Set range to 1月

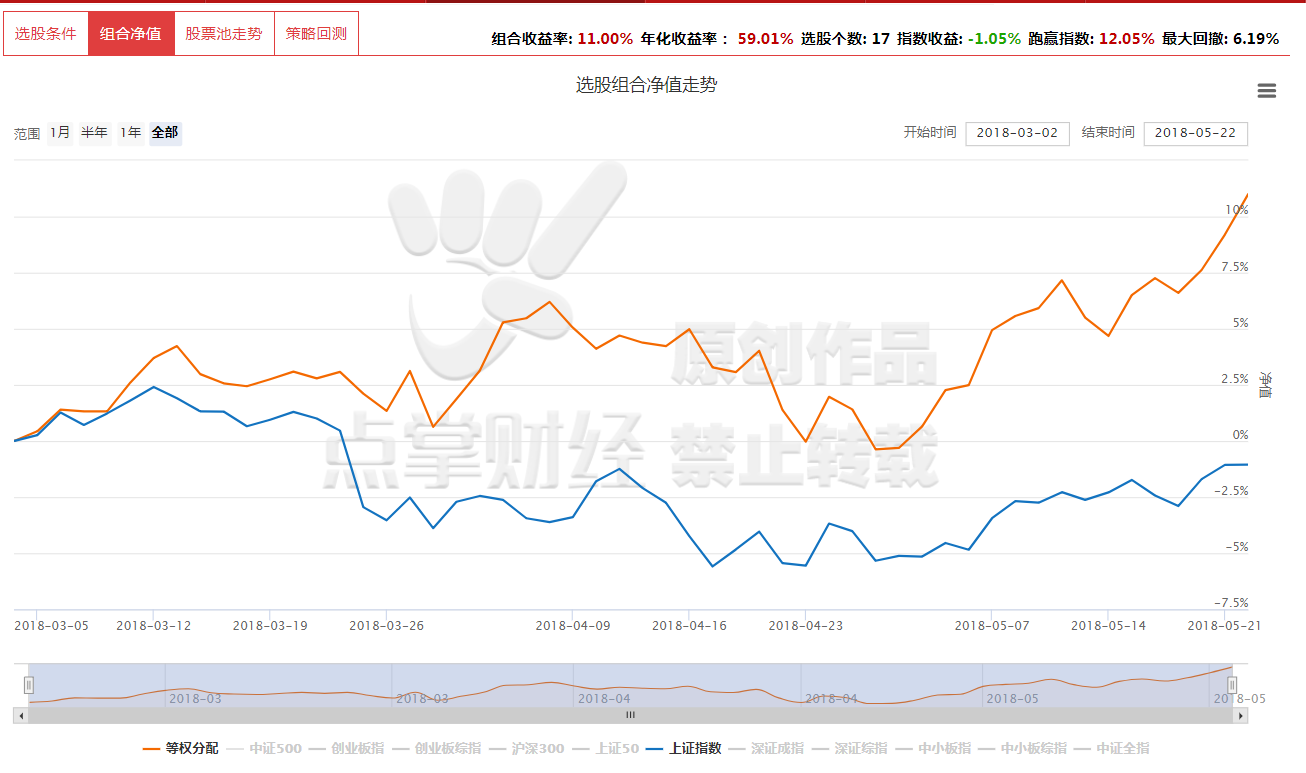click(60, 133)
